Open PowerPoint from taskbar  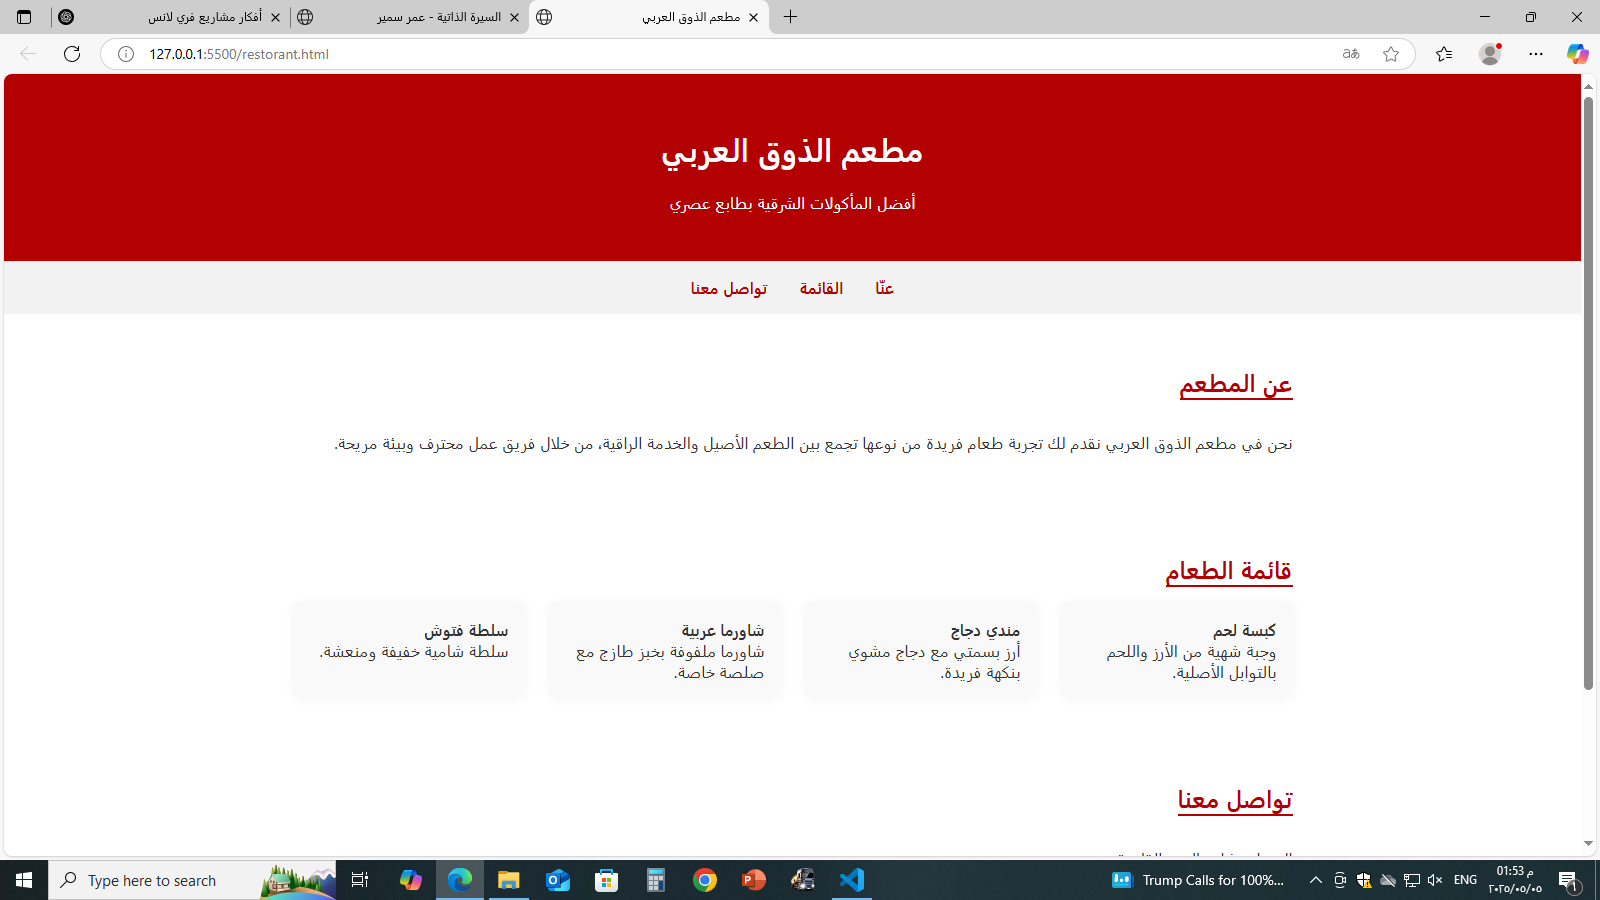pyautogui.click(x=754, y=880)
